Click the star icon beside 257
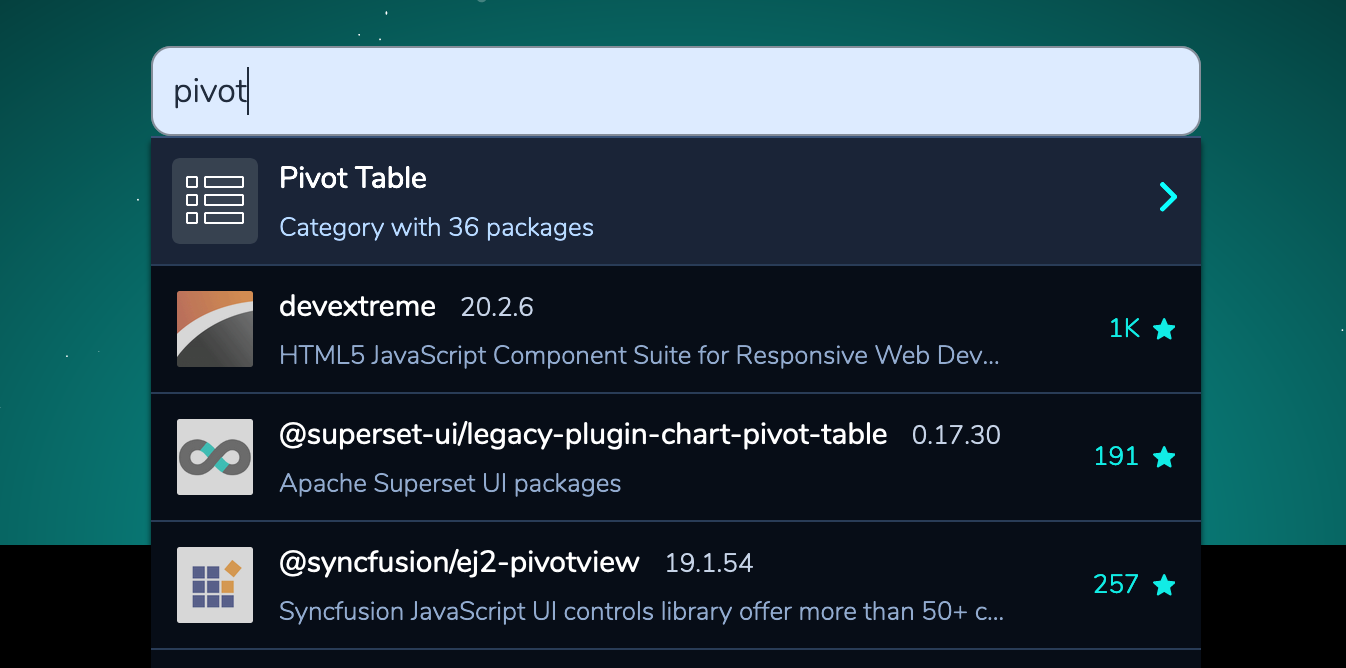The height and width of the screenshot is (668, 1346). (x=1164, y=585)
